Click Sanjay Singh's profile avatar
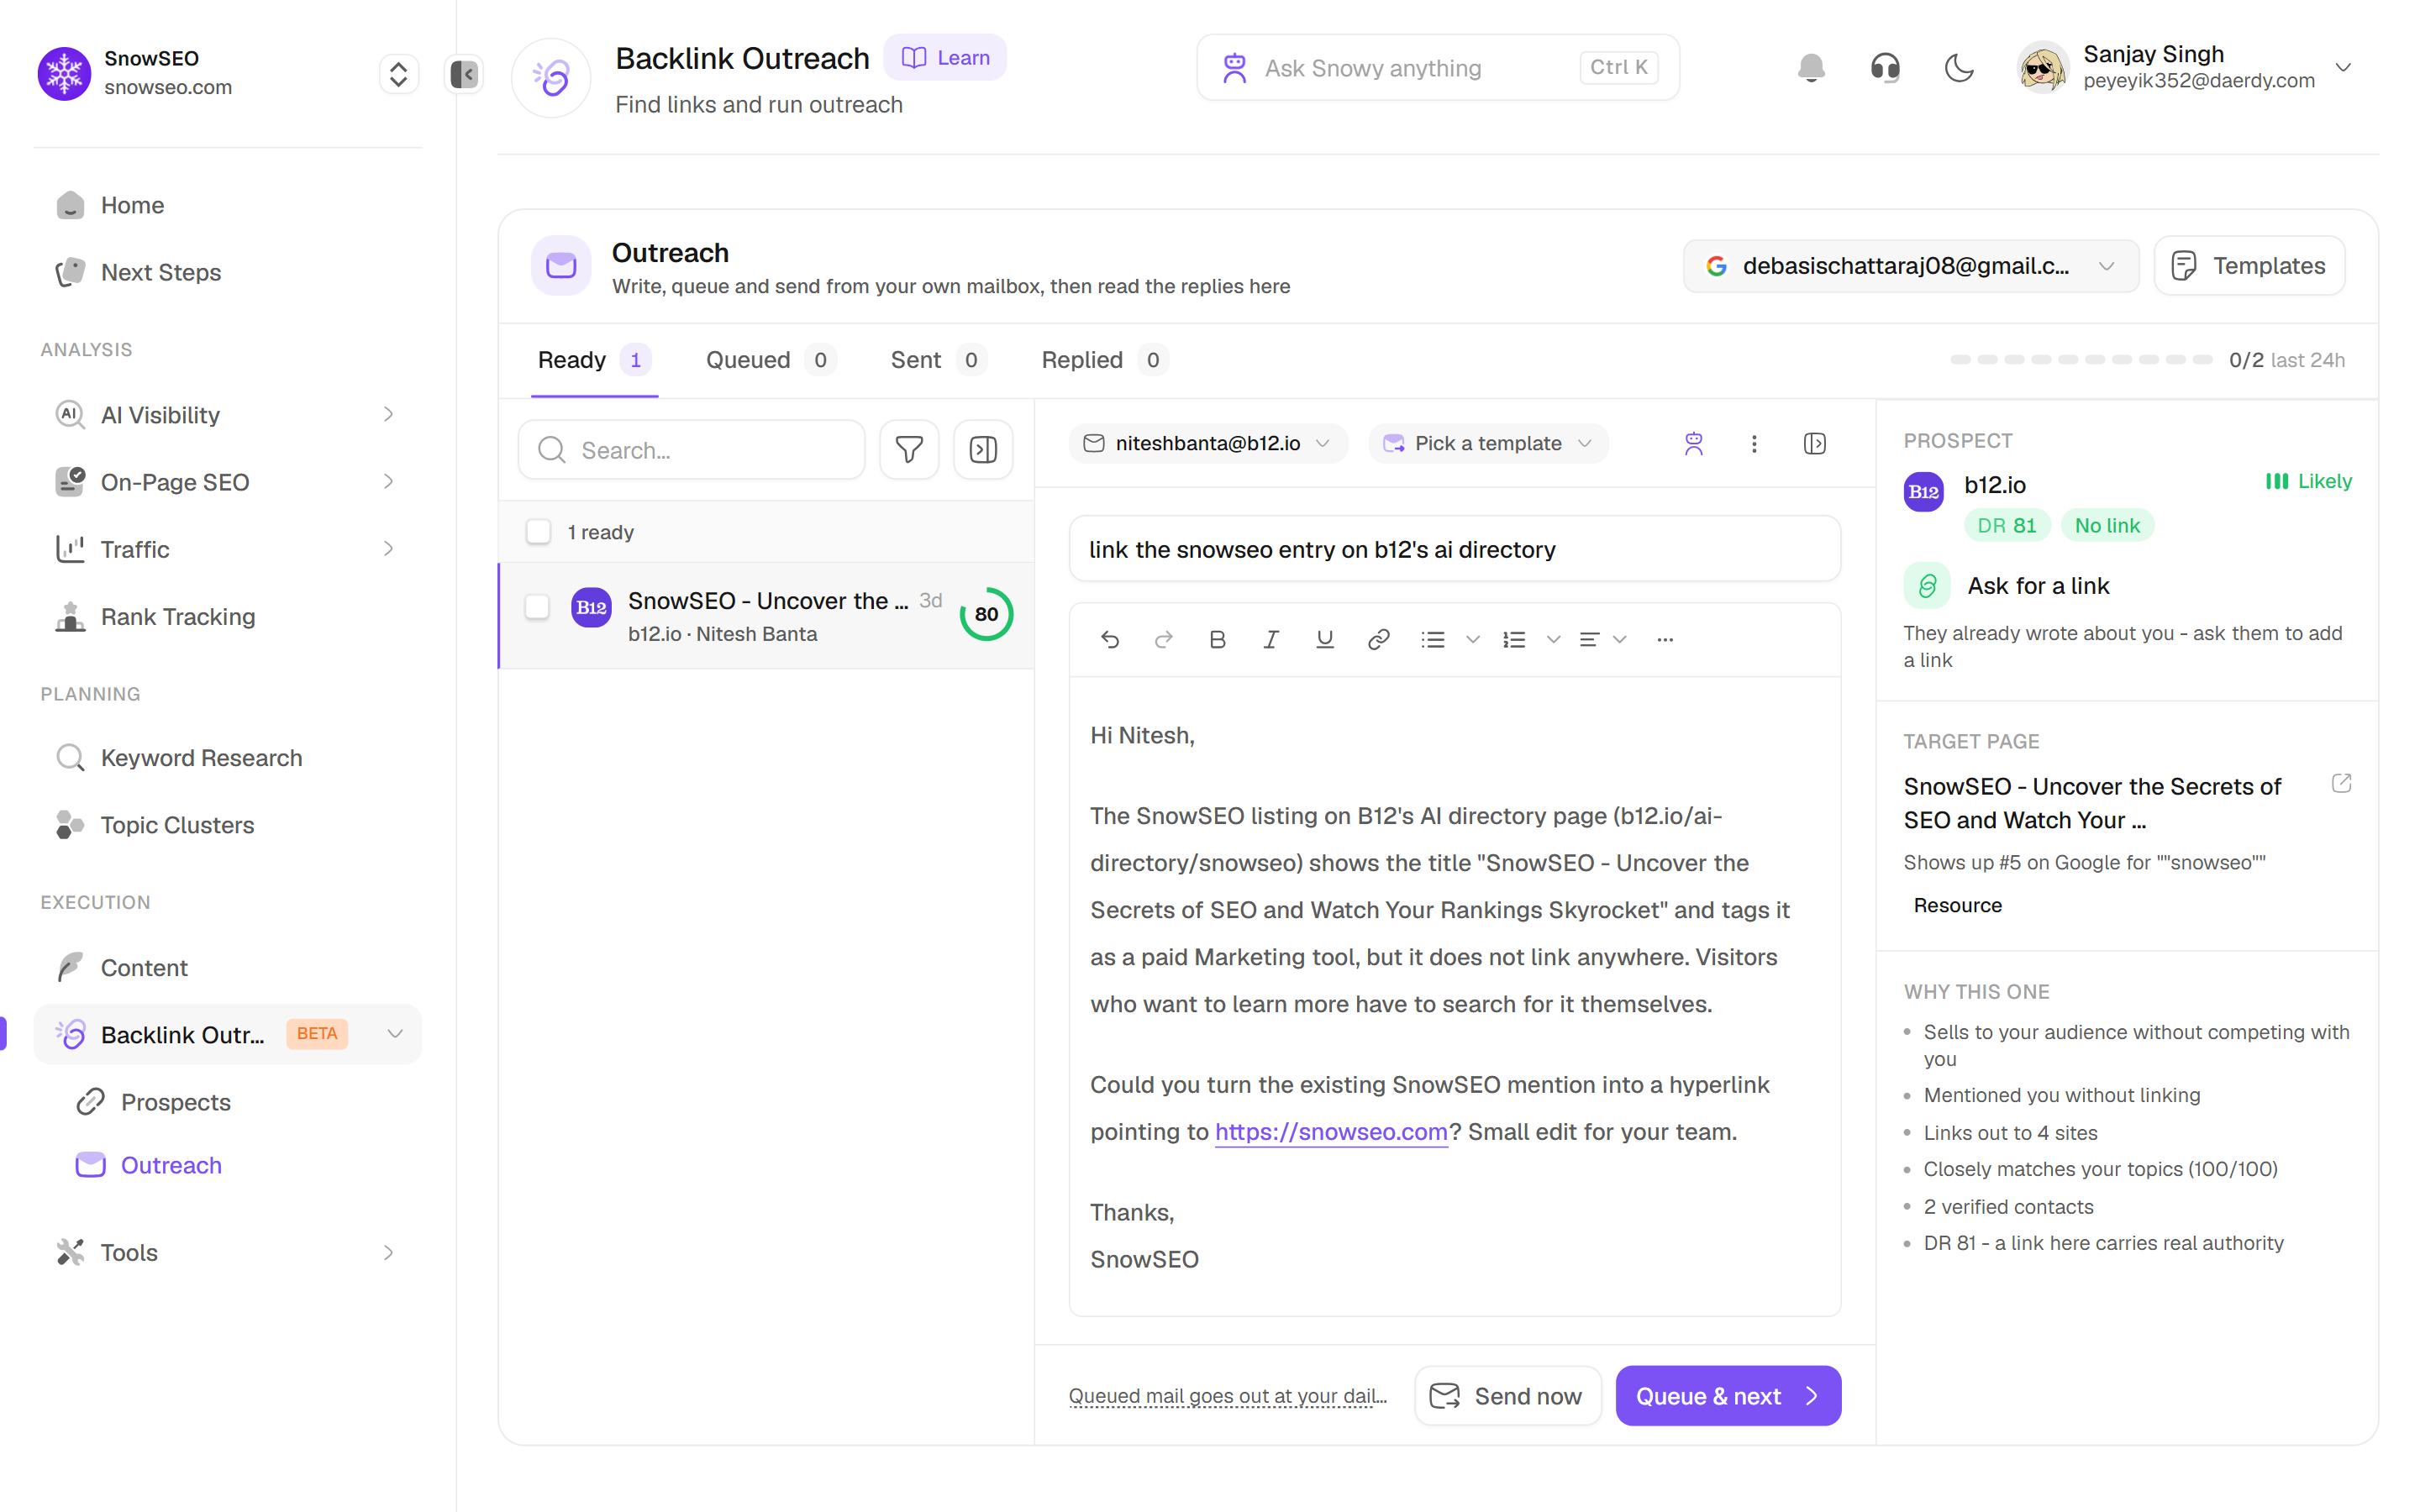 pos(2042,68)
